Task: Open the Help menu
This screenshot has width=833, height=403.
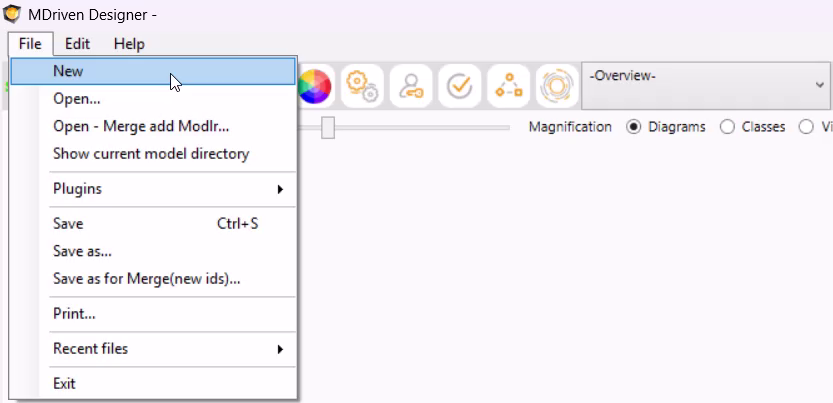Action: 129,44
